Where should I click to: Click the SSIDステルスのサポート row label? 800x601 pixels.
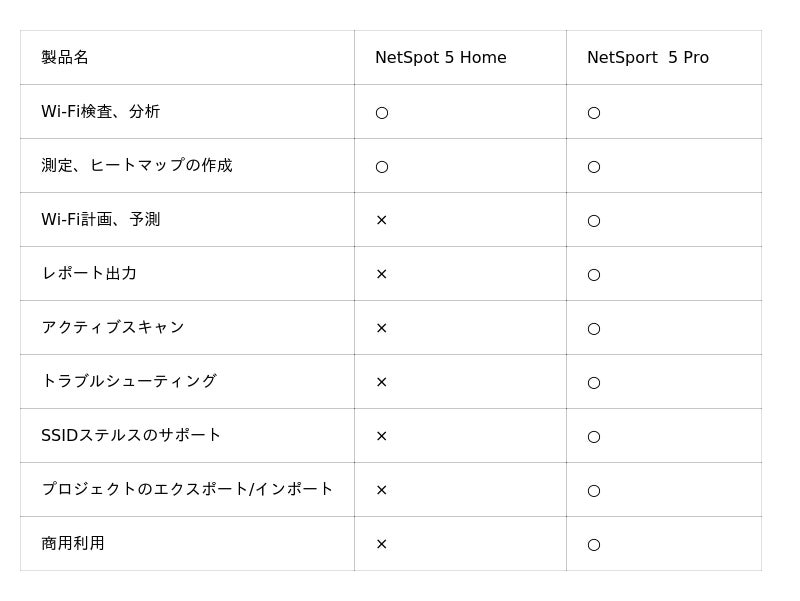coord(131,436)
